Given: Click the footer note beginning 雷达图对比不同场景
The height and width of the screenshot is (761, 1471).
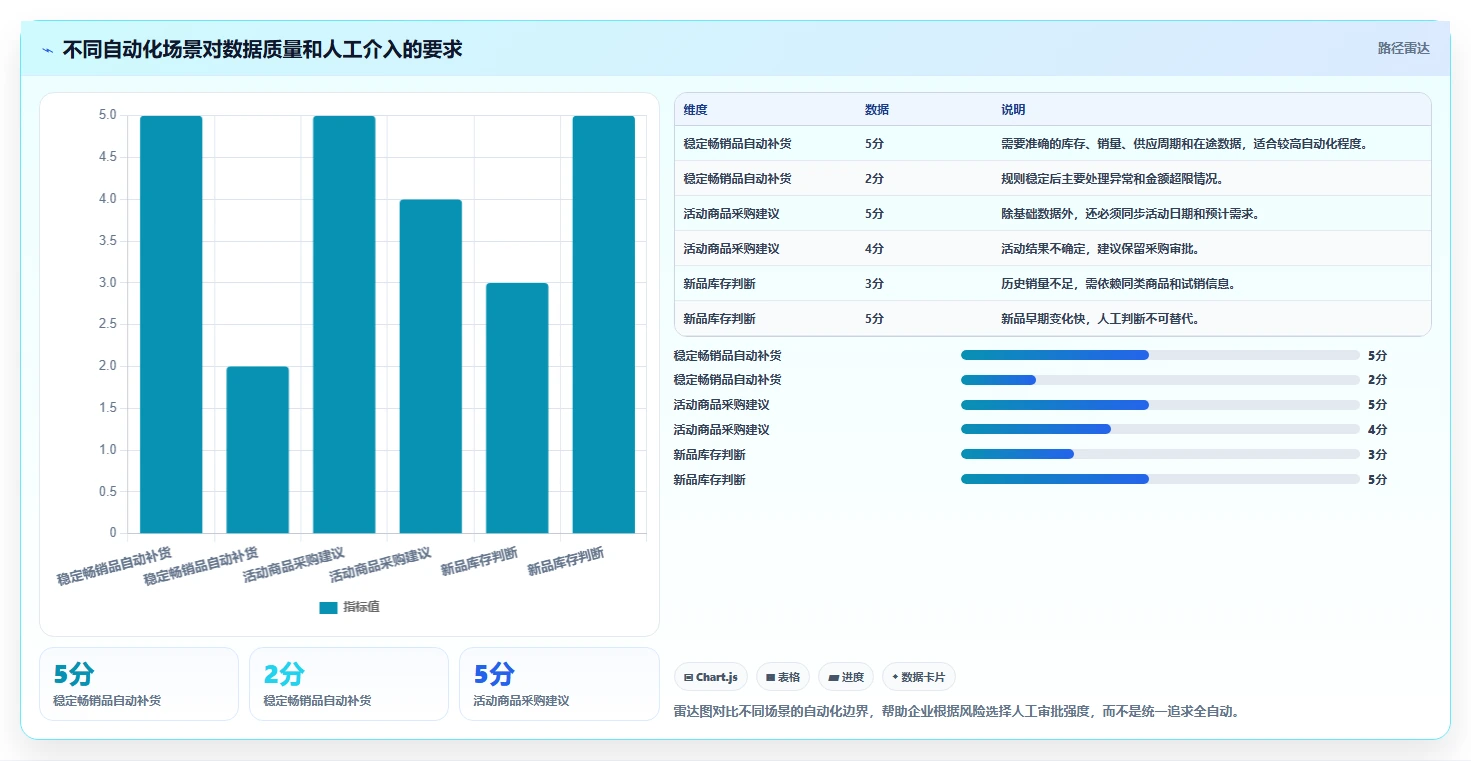Looking at the screenshot, I should pyautogui.click(x=958, y=712).
